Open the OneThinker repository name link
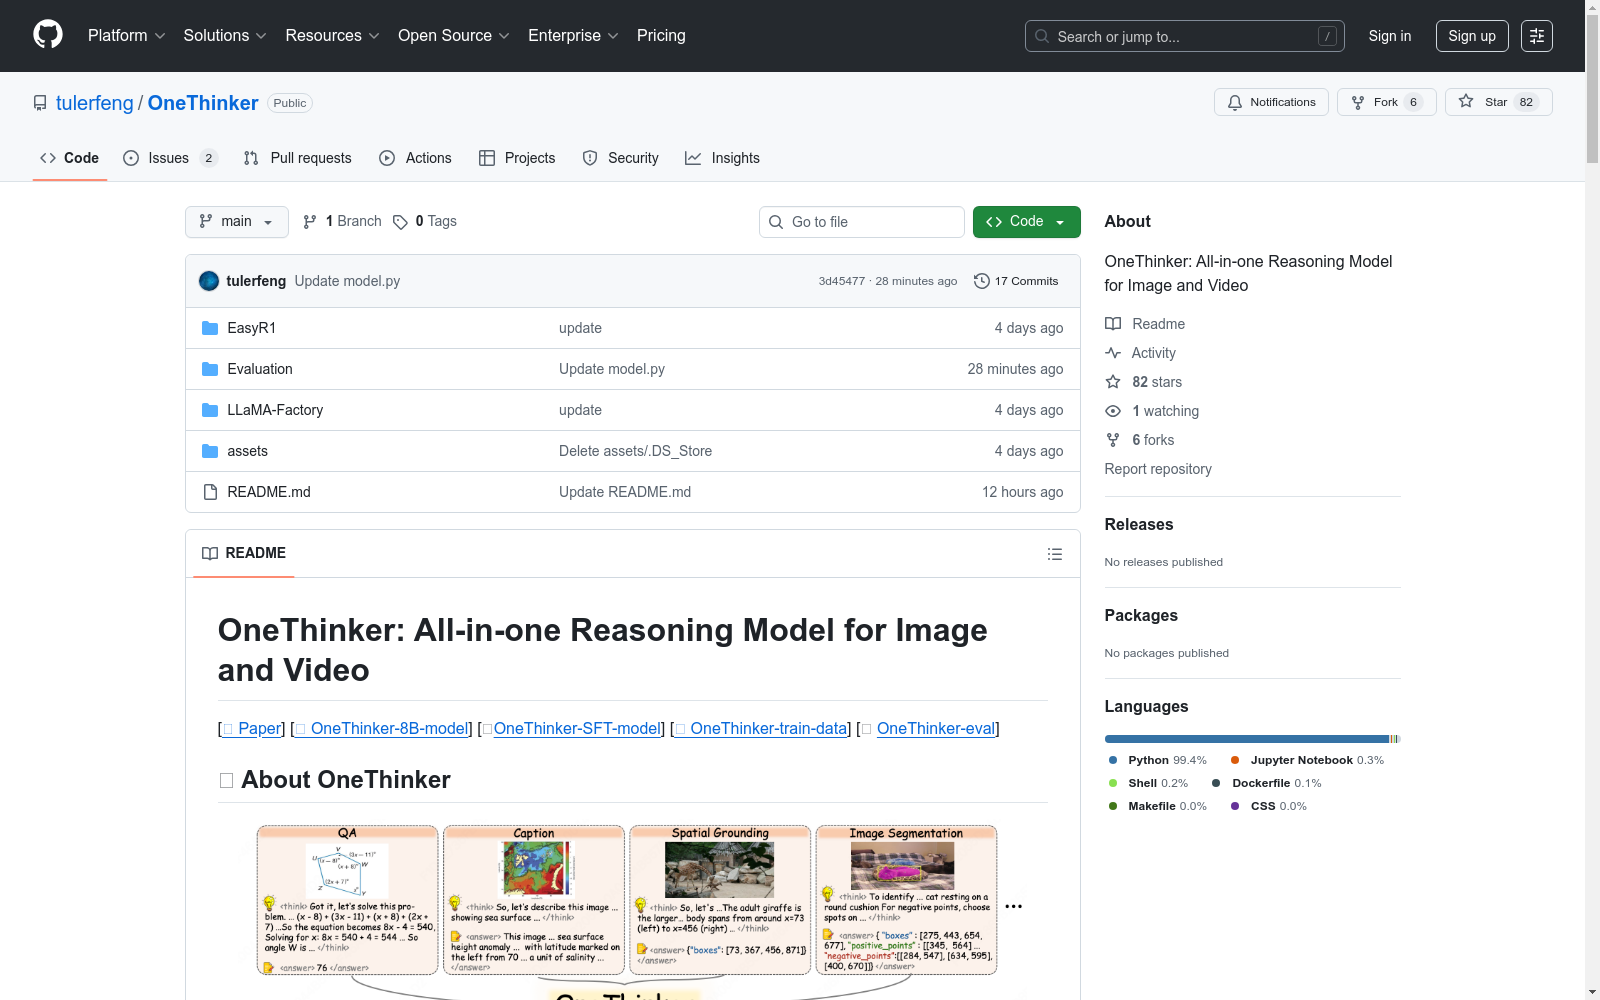Image resolution: width=1600 pixels, height=1000 pixels. 203,103
